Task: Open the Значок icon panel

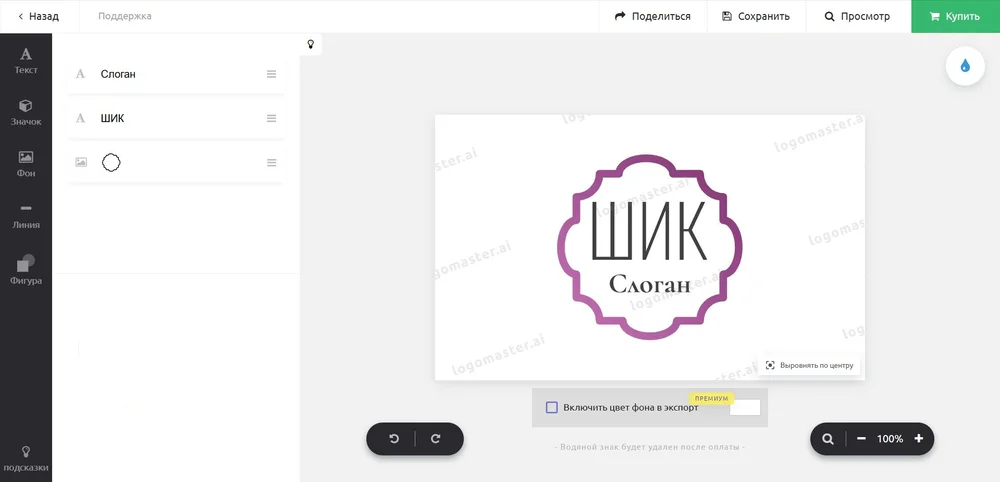Action: point(26,112)
